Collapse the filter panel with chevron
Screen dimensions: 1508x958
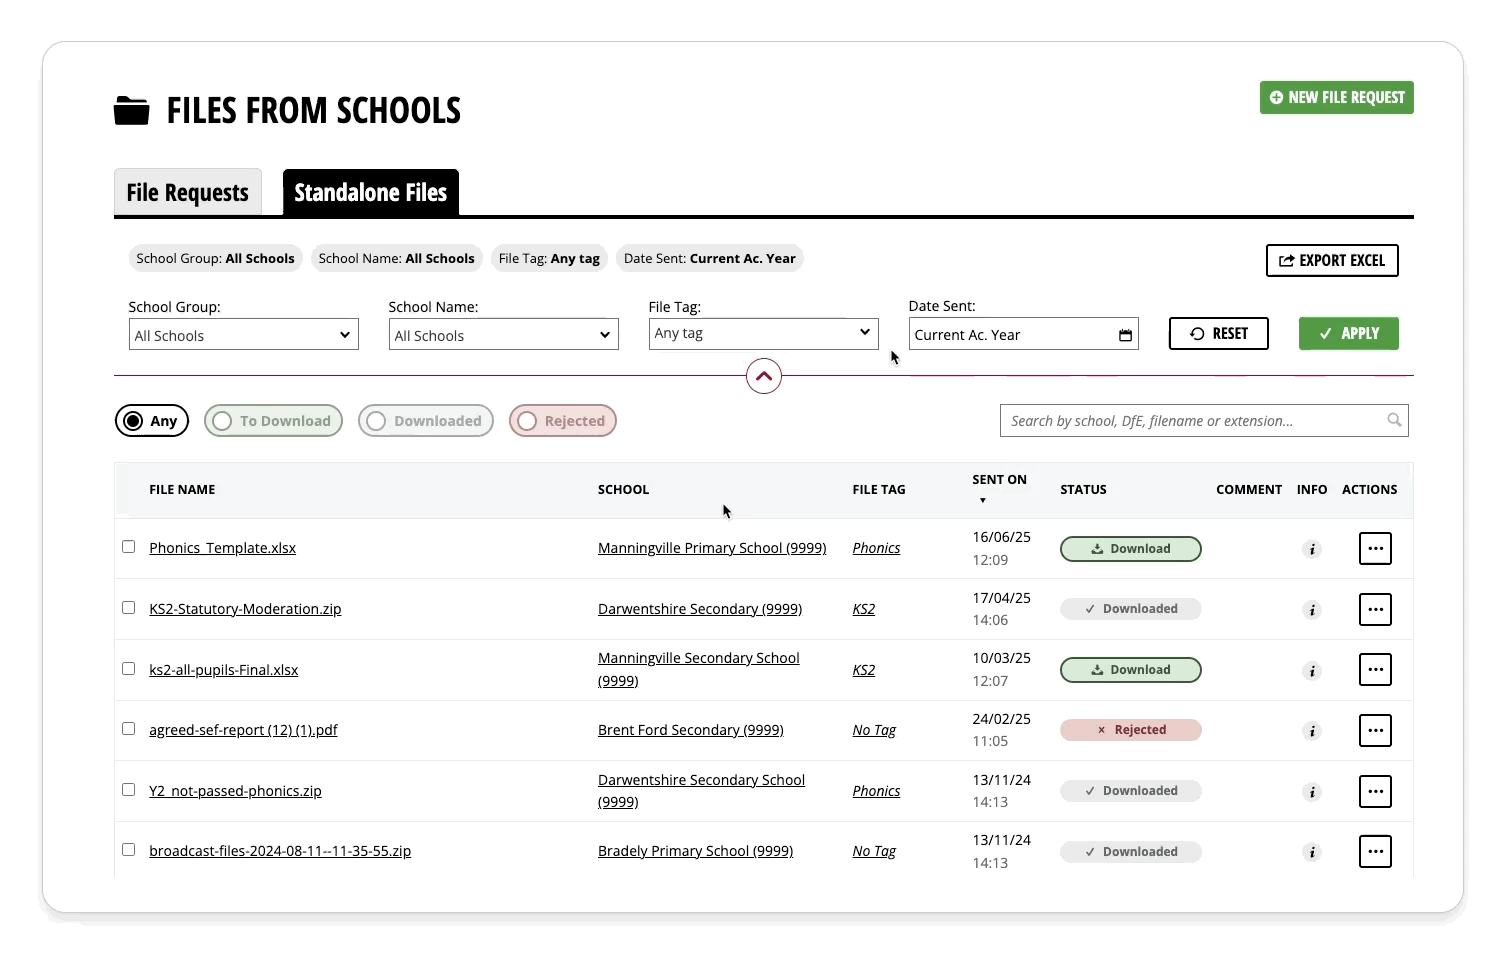764,377
